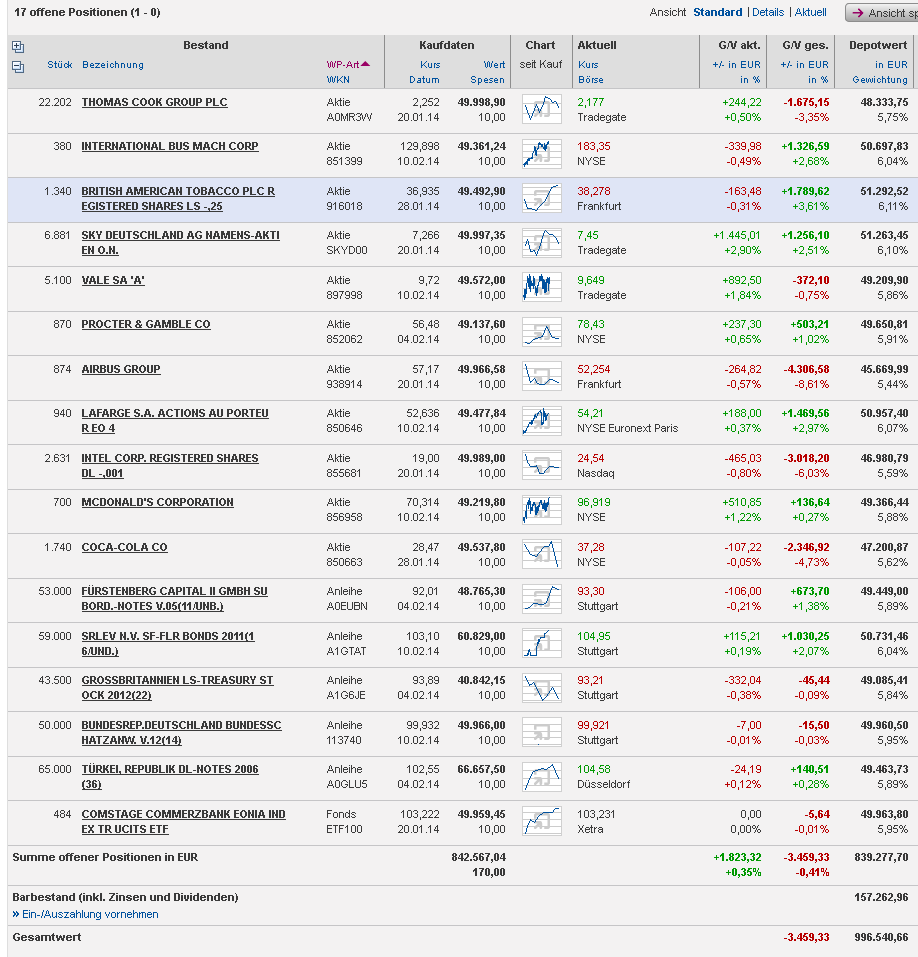Open Procter & Gamble chart thumbnail
Viewport: 918px width, 957px height.
(541, 332)
